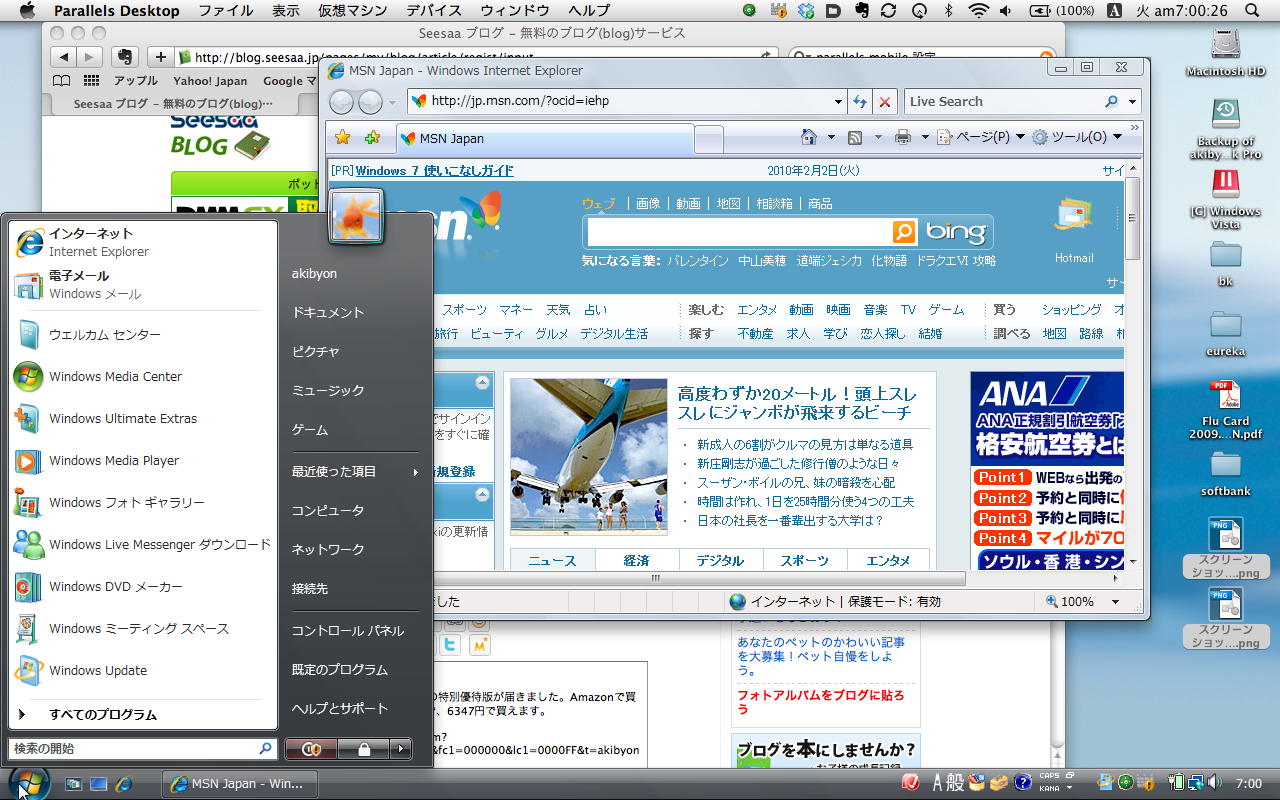Click the Start menu sleep power button

click(311, 748)
